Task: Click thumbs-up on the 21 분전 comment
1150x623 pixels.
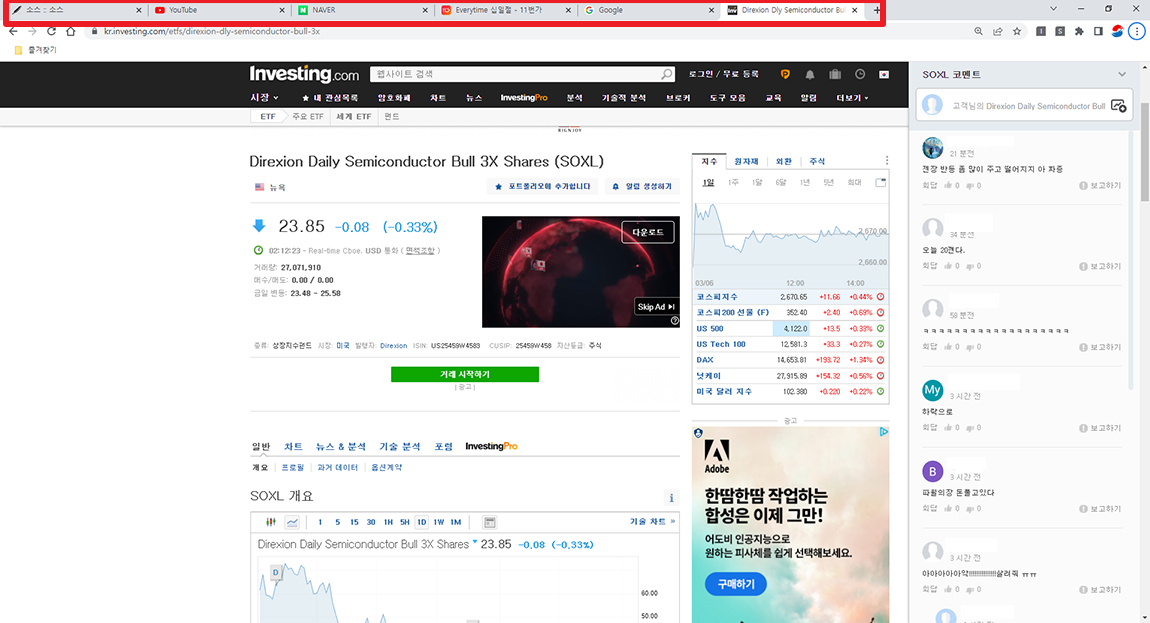Action: pos(949,186)
